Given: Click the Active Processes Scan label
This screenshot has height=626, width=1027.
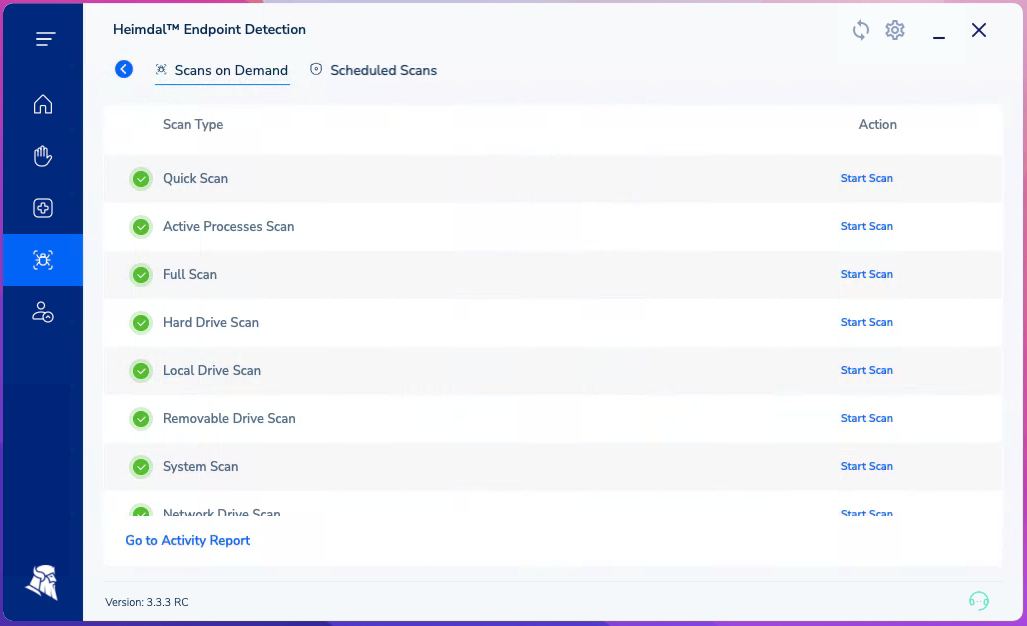Looking at the screenshot, I should (229, 226).
